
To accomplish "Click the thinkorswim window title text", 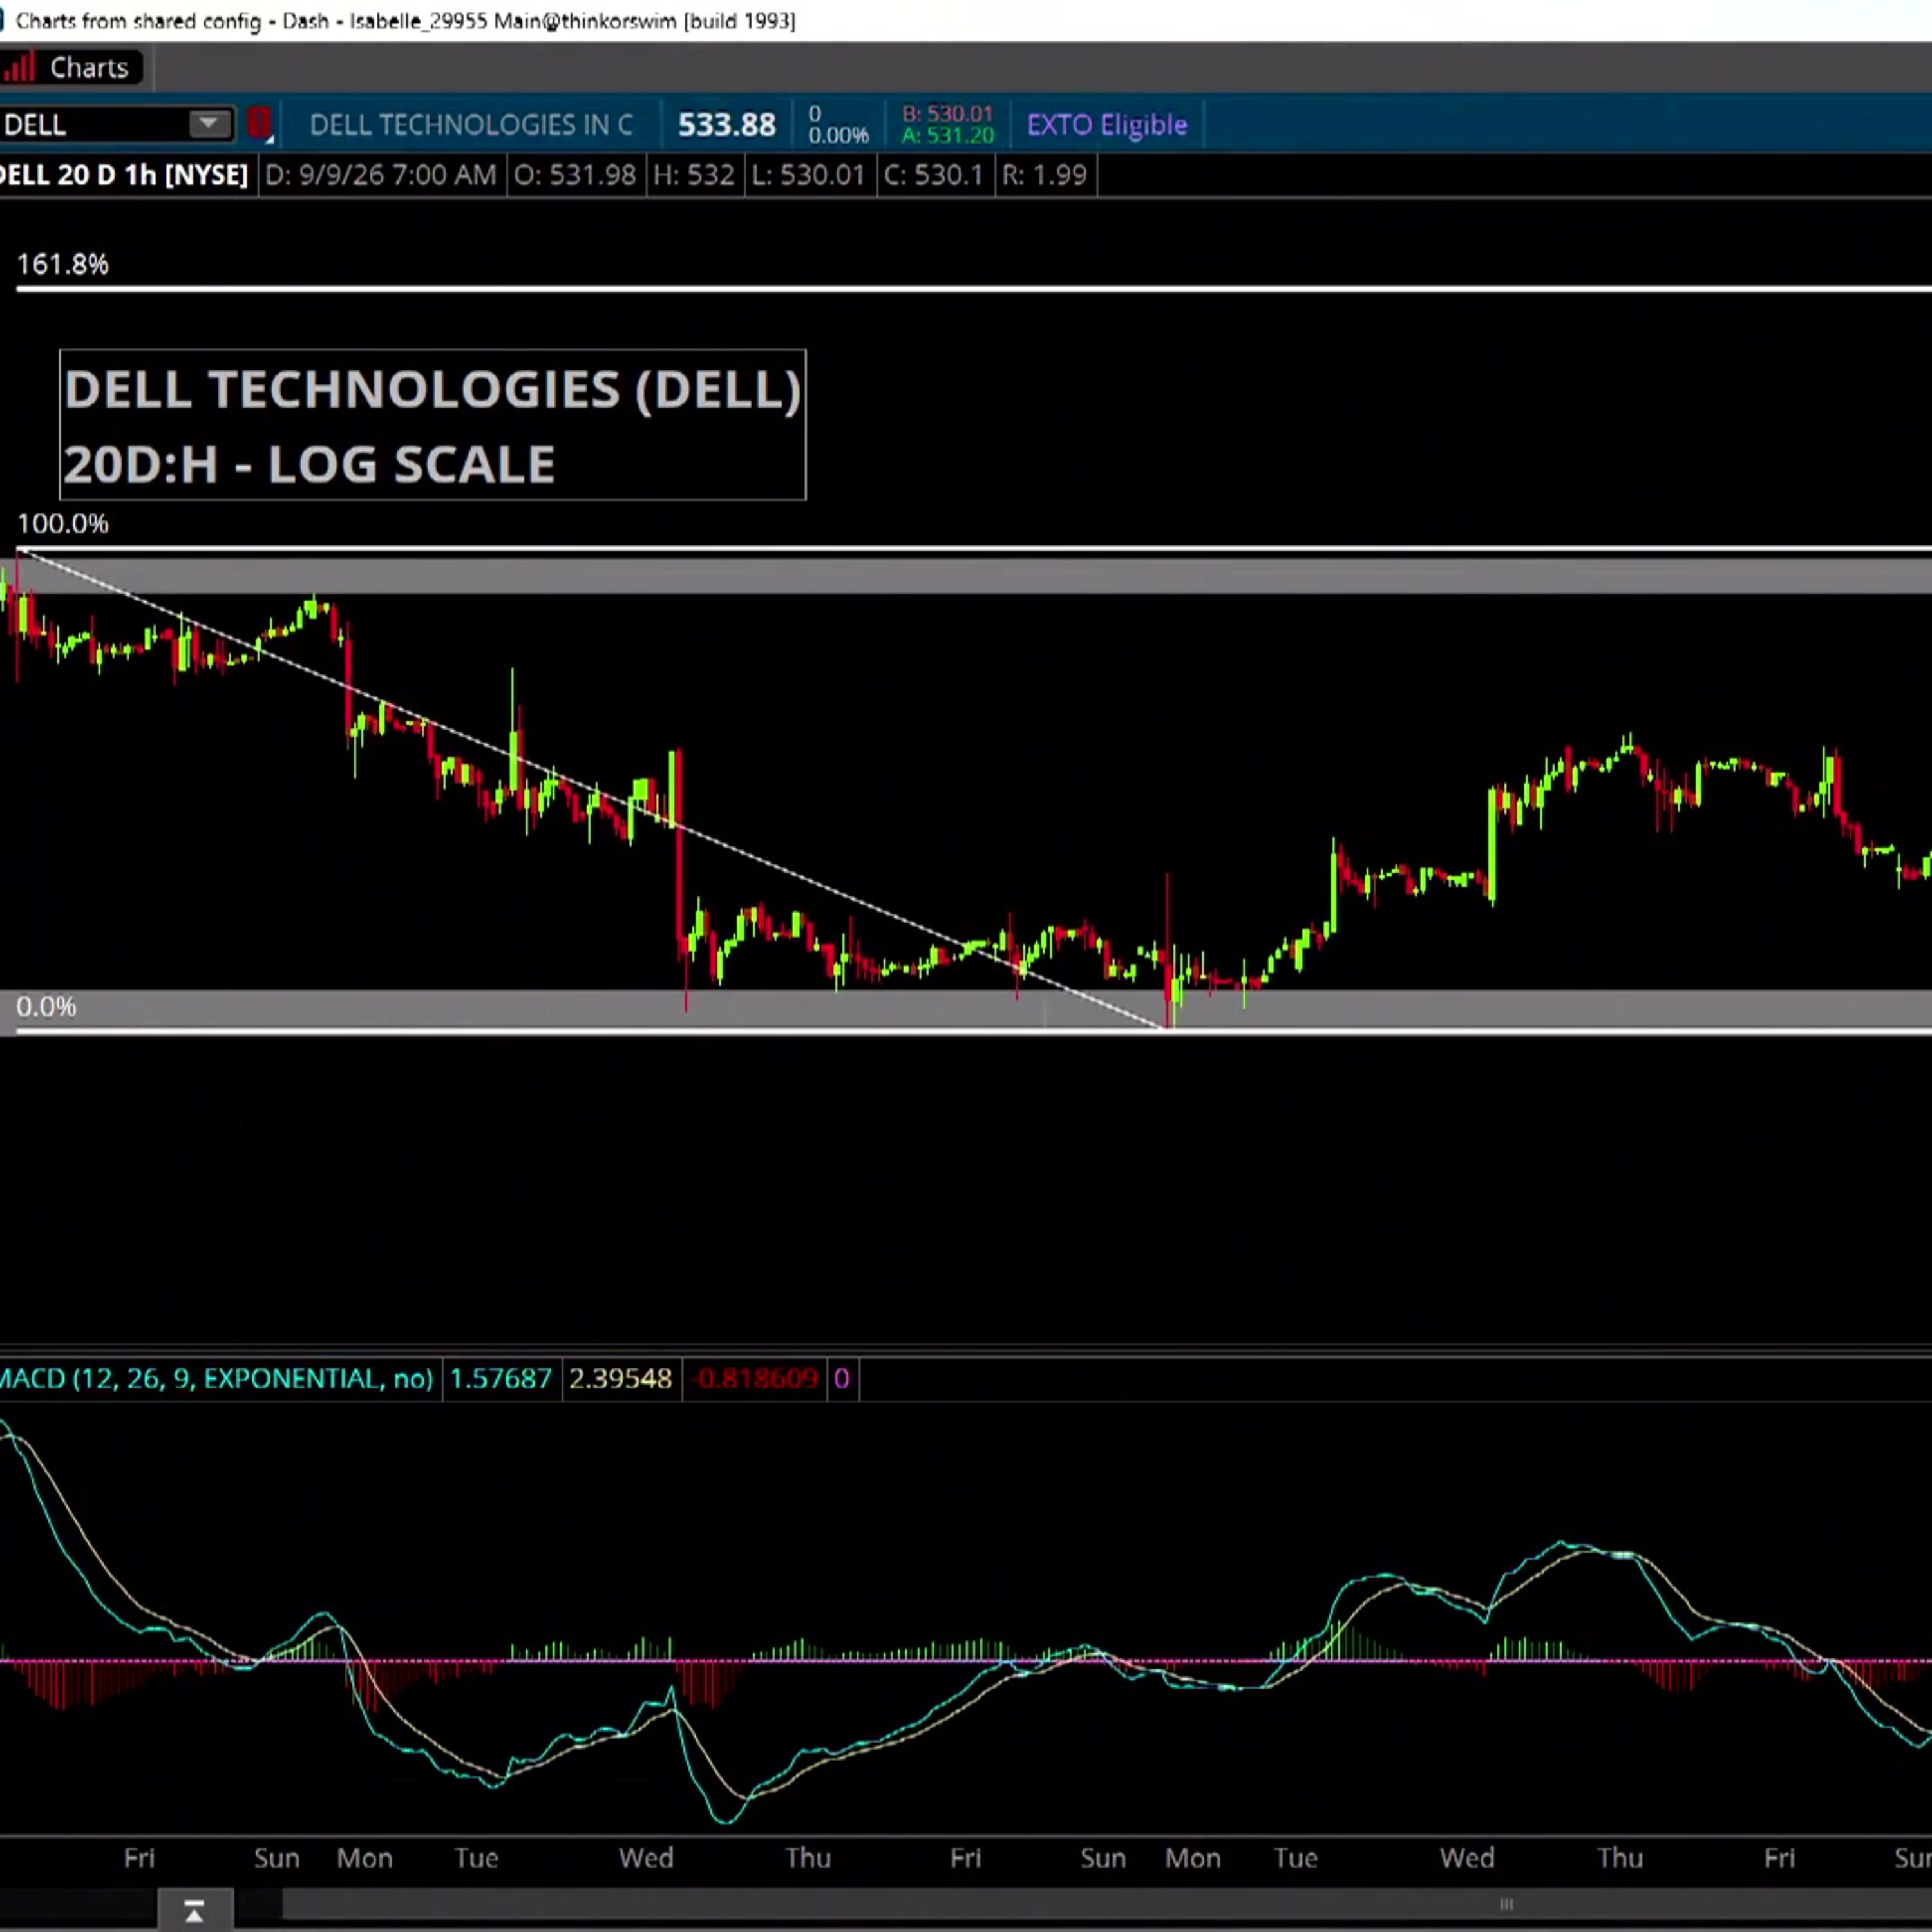I will coord(405,20).
